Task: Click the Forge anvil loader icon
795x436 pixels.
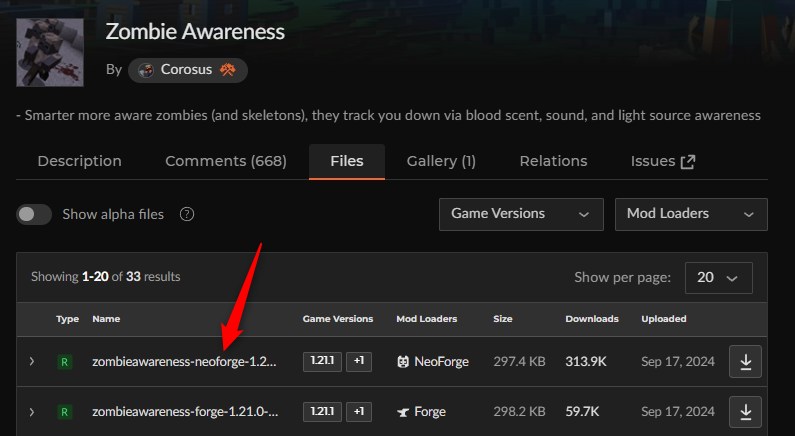Action: point(403,412)
